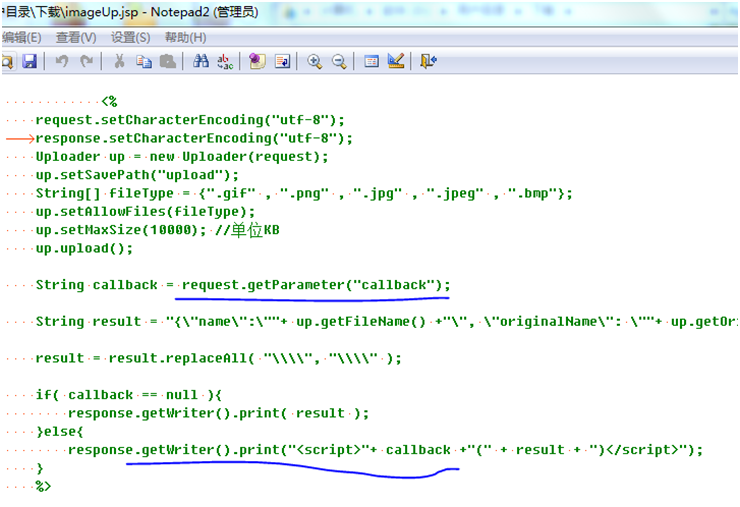This screenshot has height=507, width=740.
Task: Click request.getParameter("callback") text
Action: click(x=316, y=285)
